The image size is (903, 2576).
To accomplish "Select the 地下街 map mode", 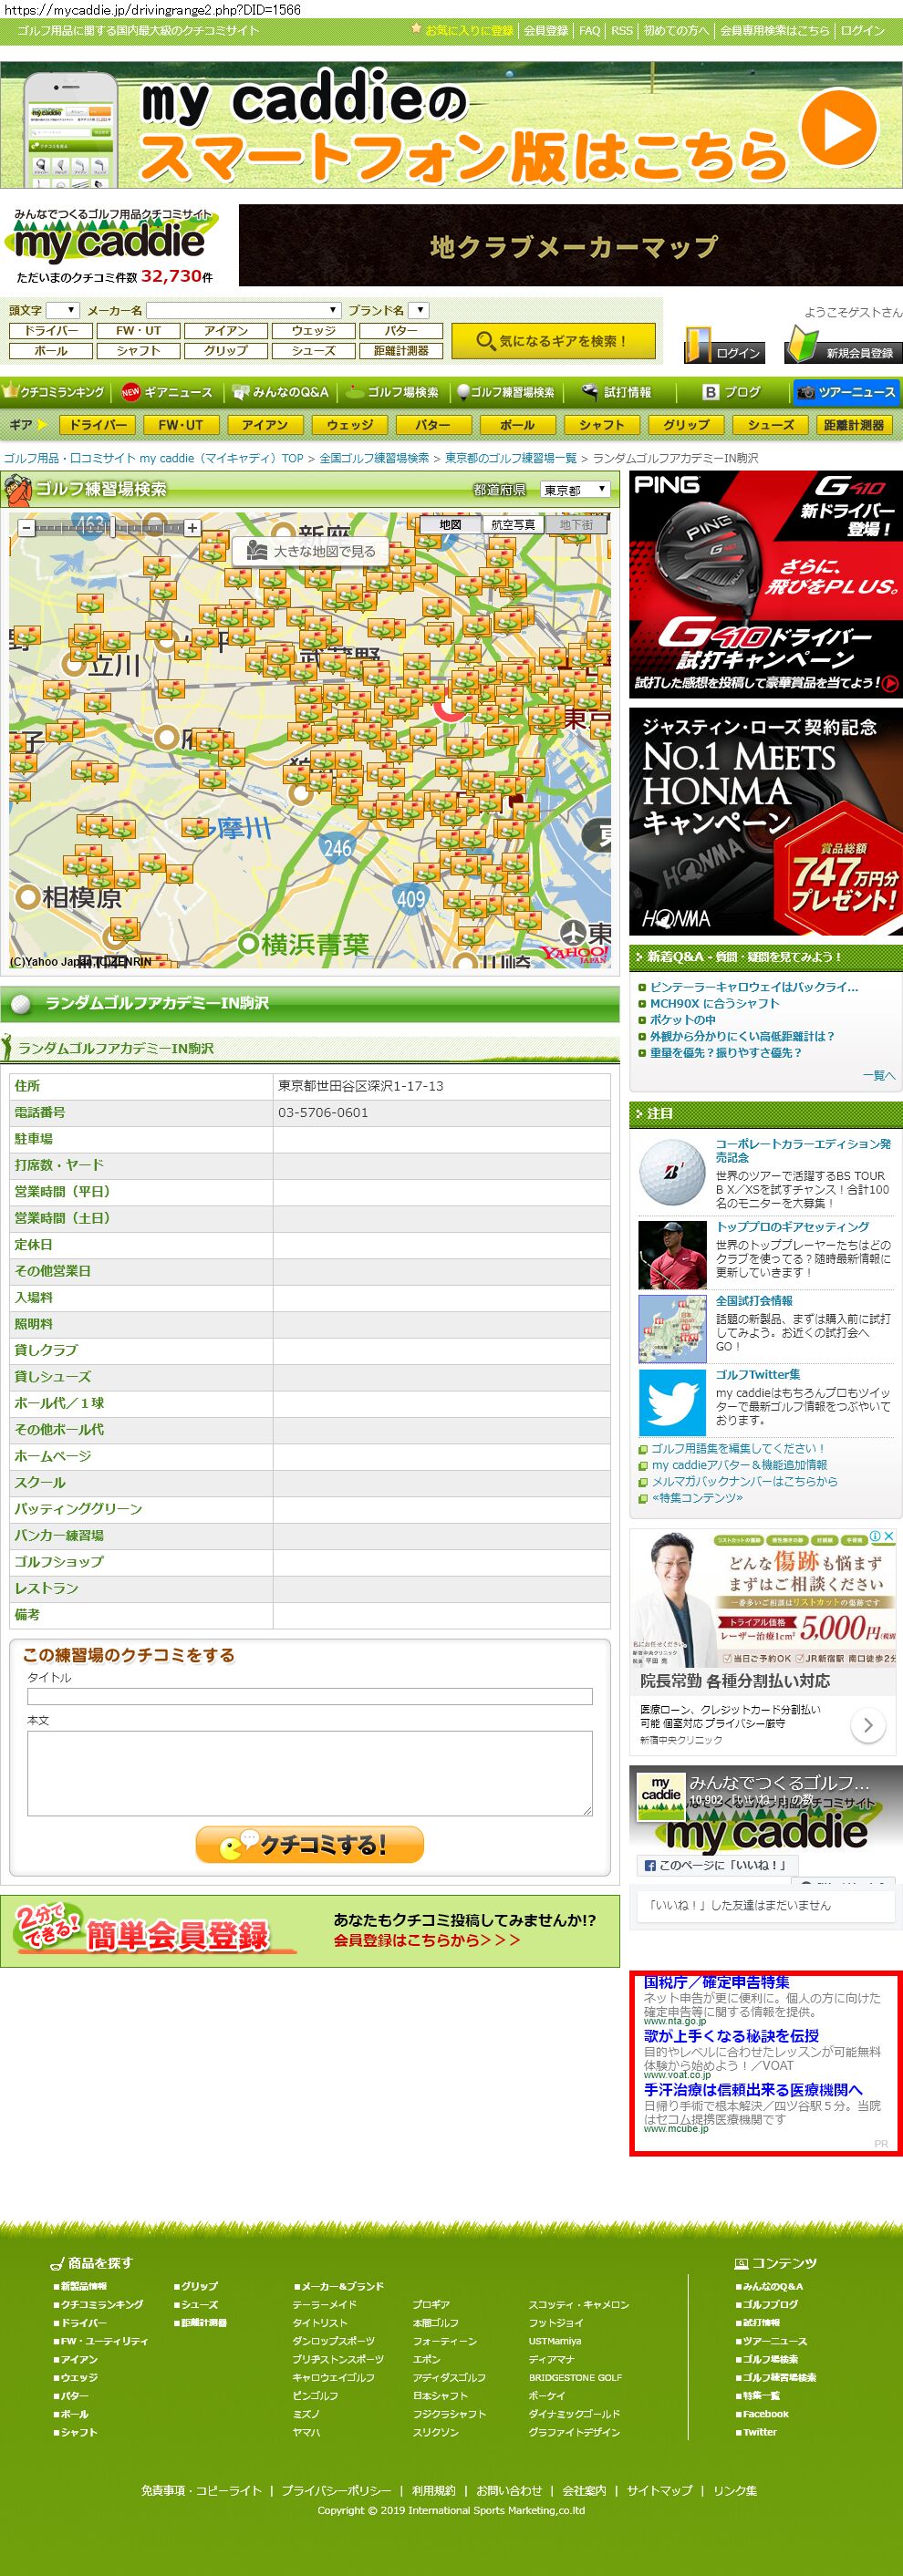I will click(576, 524).
